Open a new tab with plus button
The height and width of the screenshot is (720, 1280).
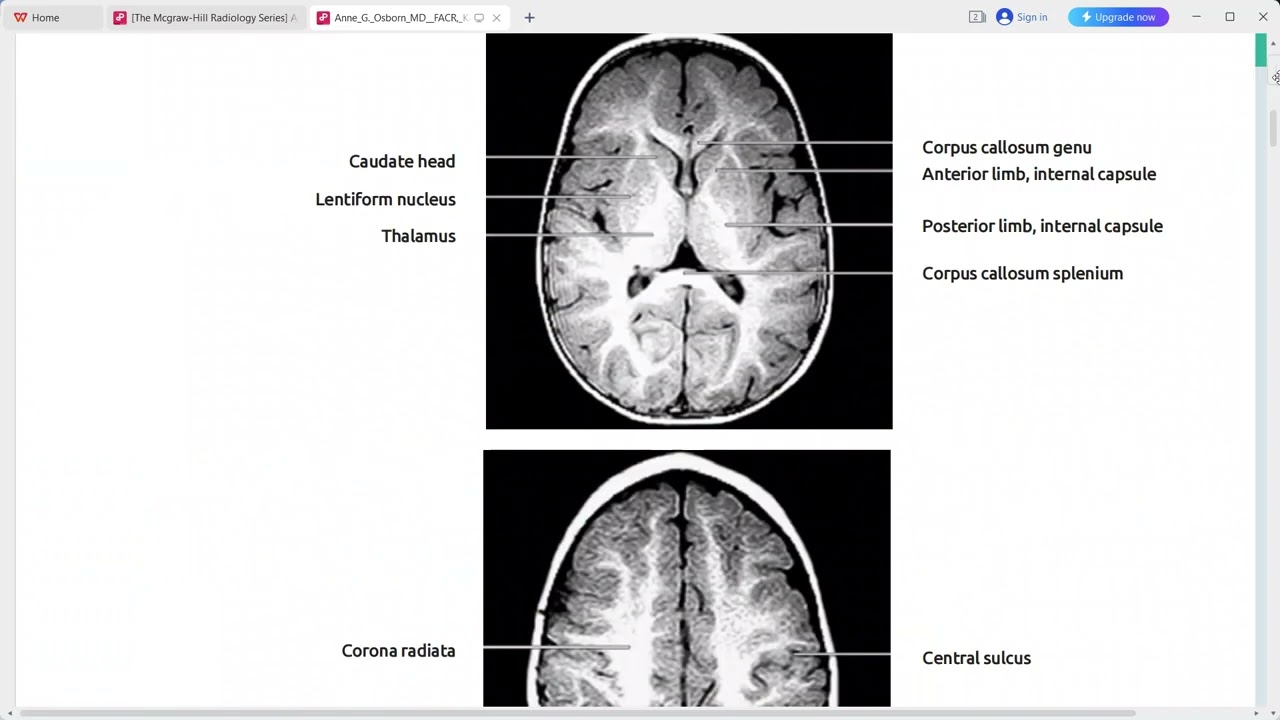coord(529,17)
